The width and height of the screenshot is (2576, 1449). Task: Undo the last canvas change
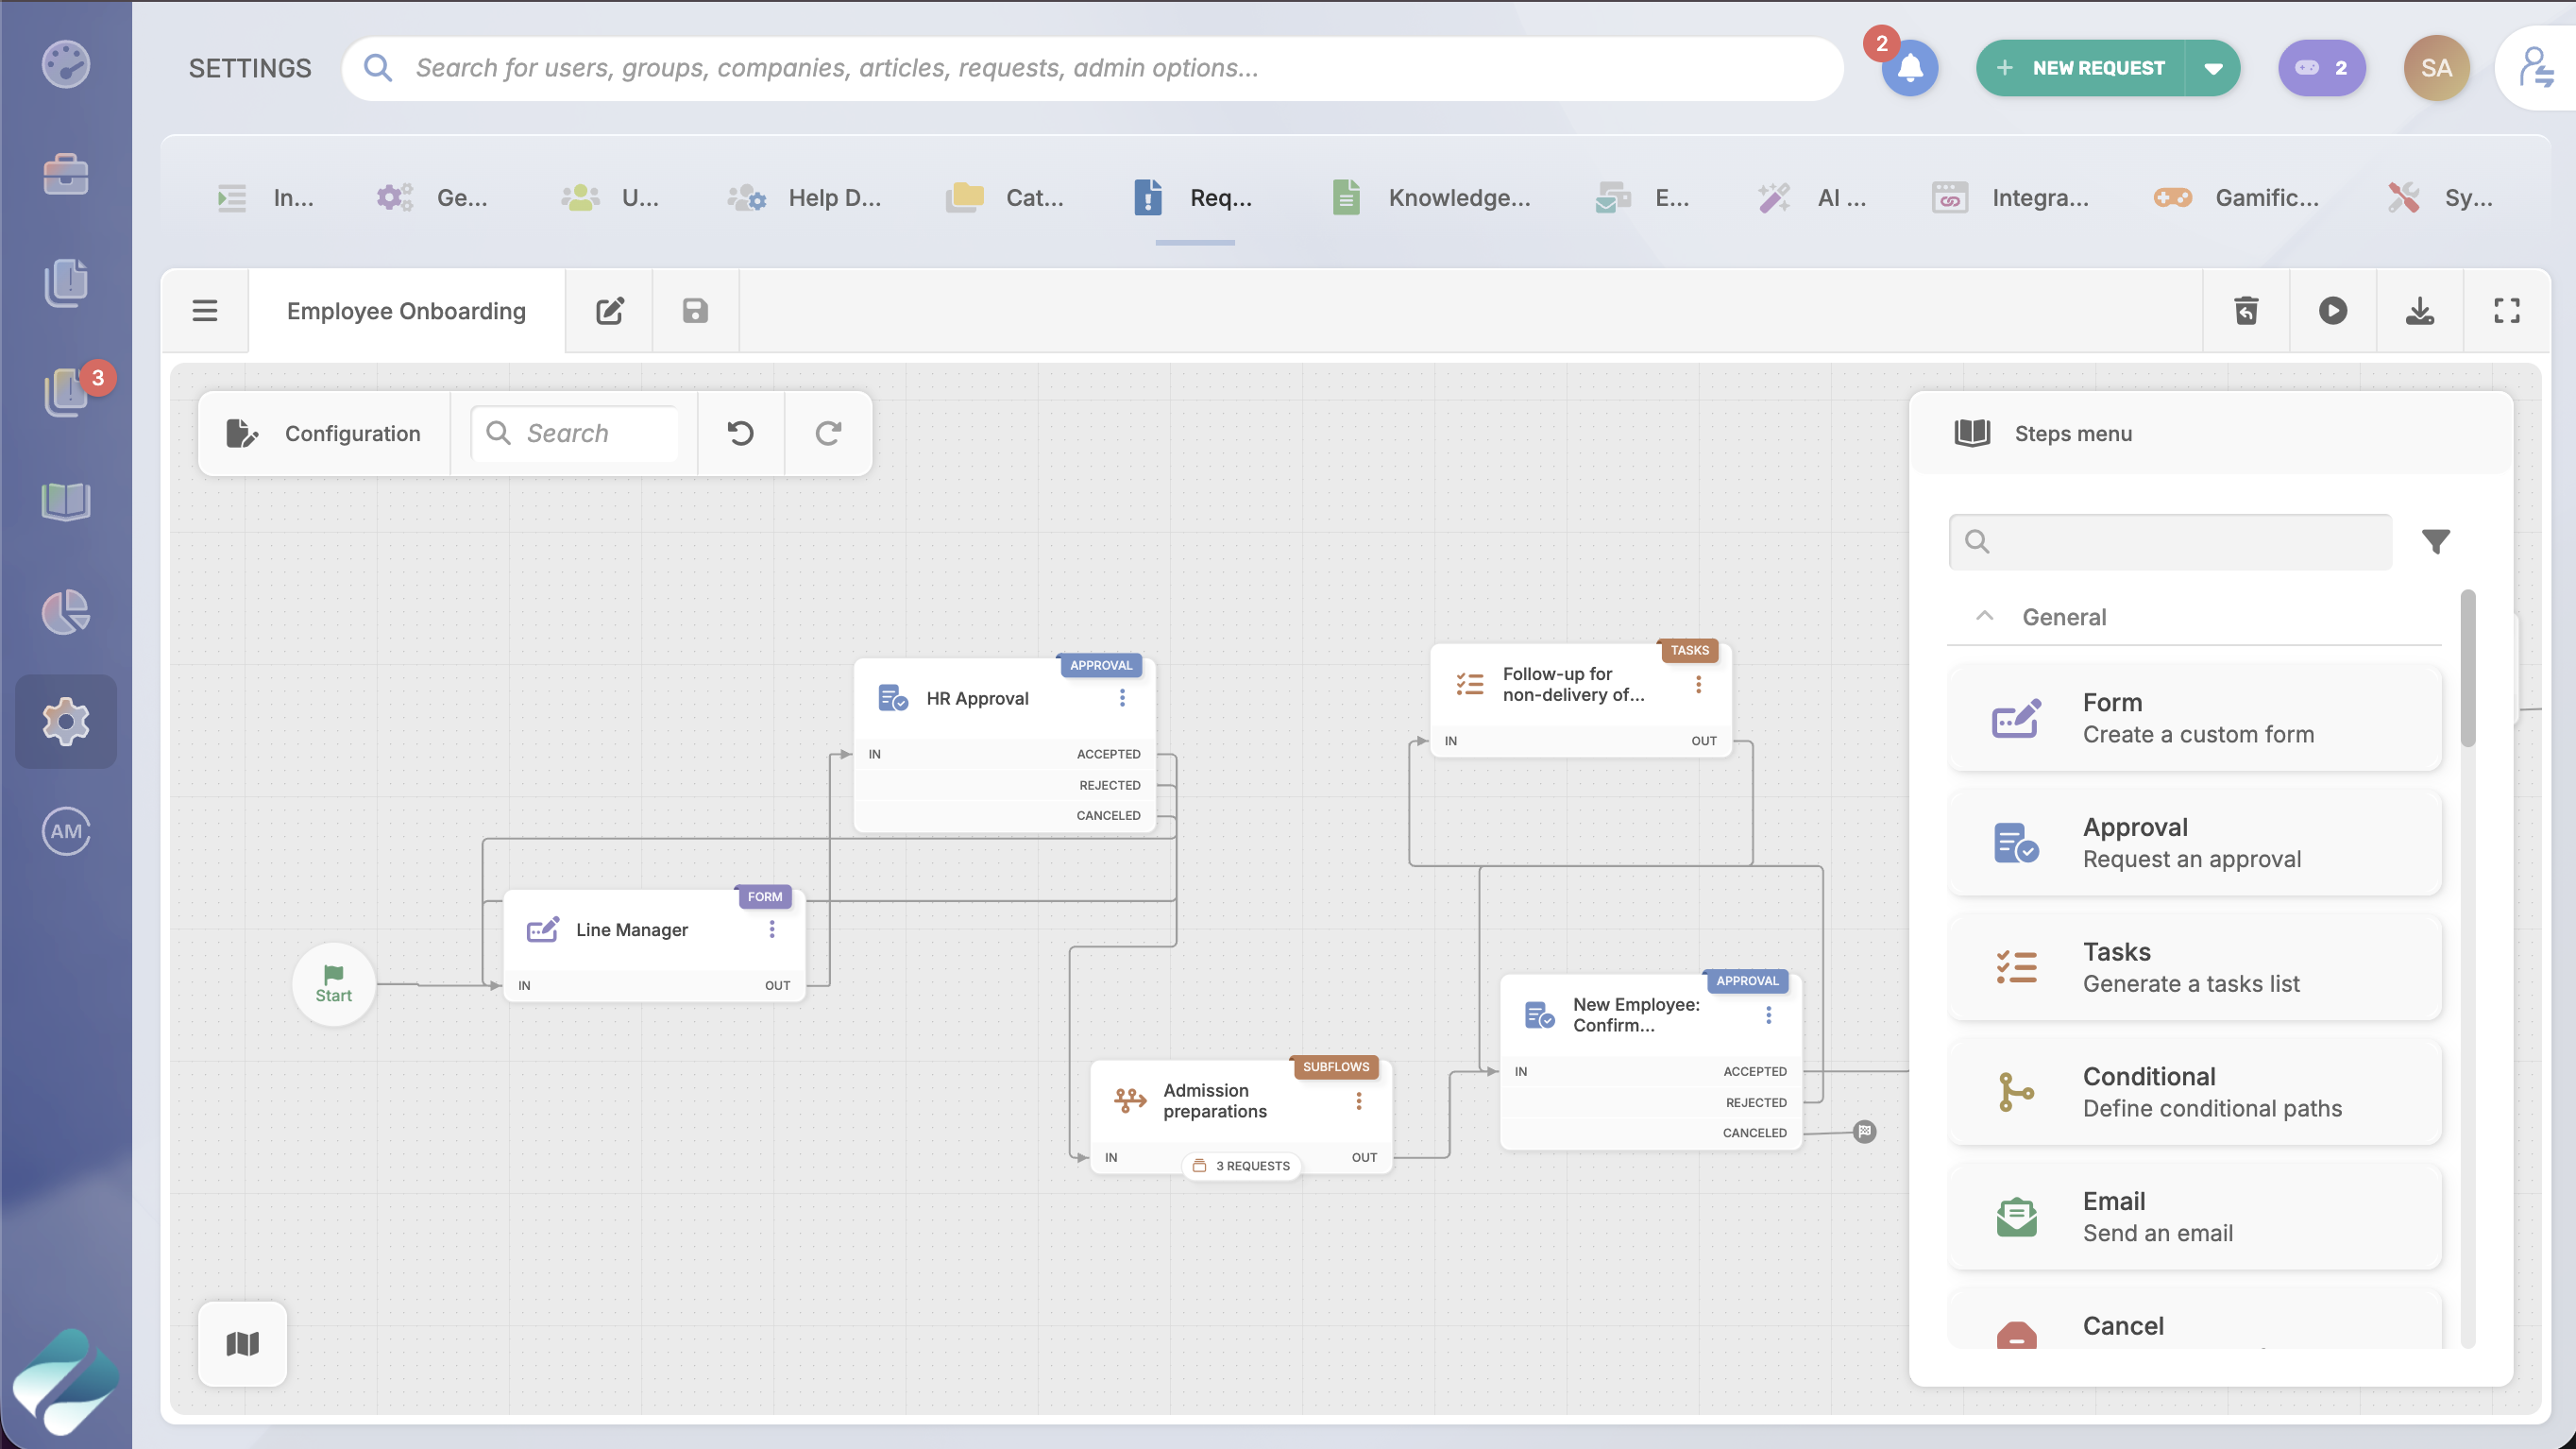[740, 433]
